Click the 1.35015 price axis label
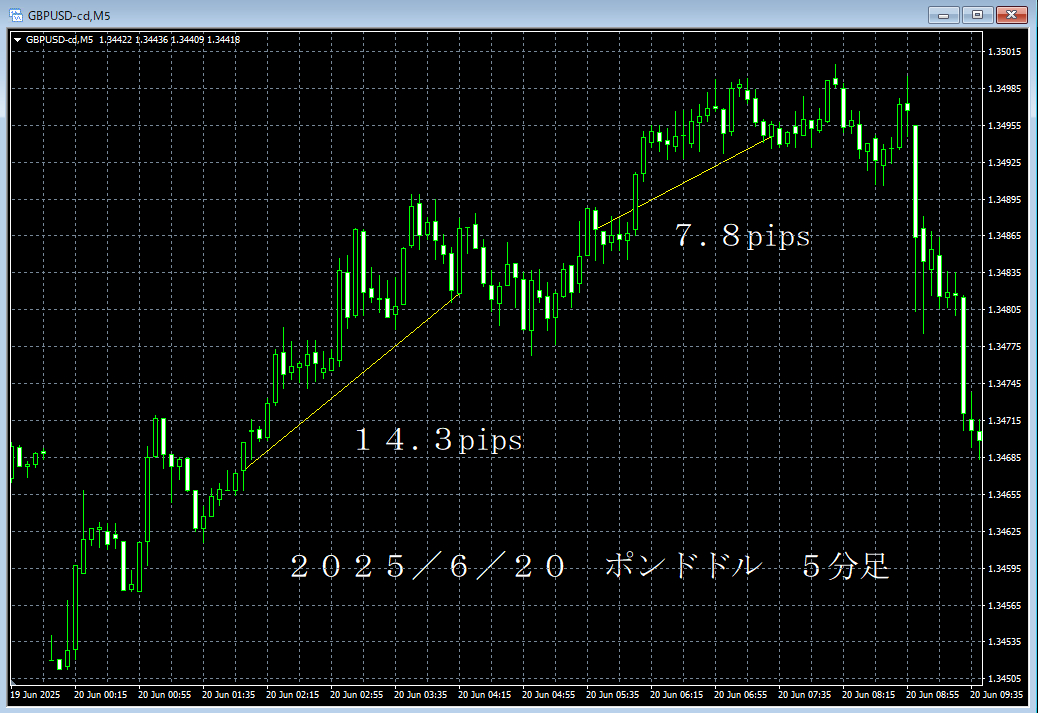Viewport: 1038px width, 713px height. click(1005, 52)
